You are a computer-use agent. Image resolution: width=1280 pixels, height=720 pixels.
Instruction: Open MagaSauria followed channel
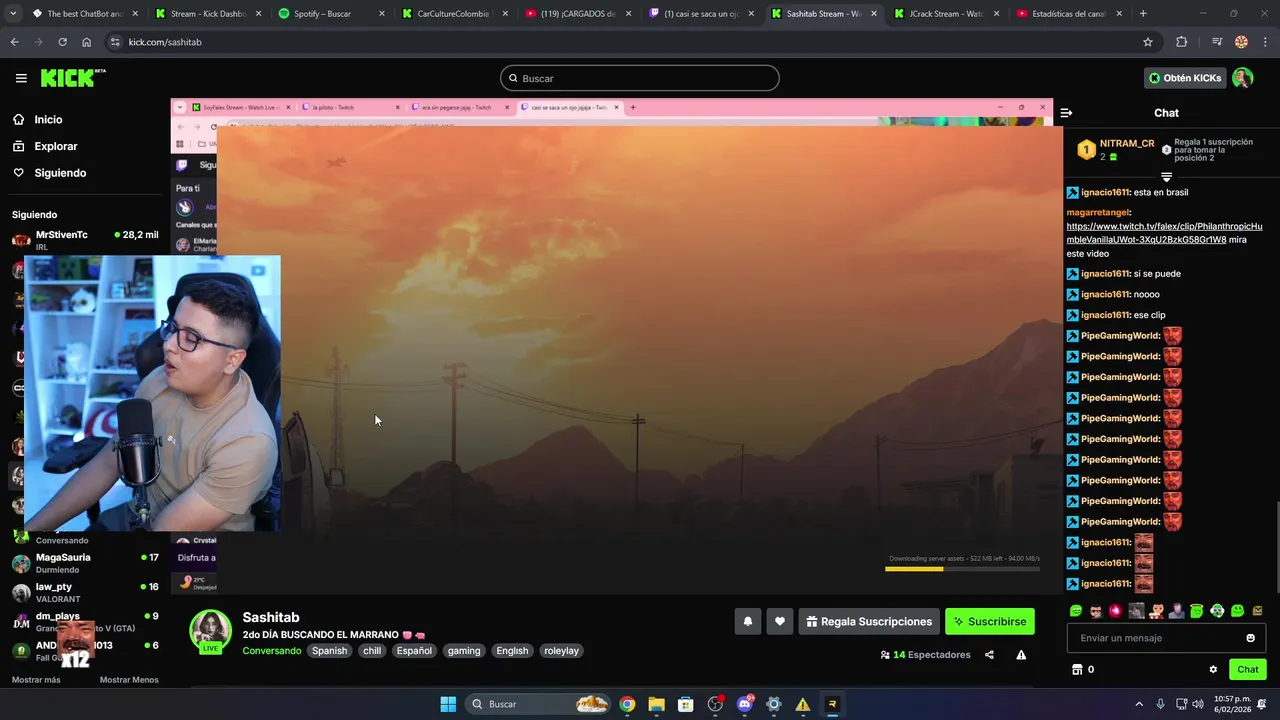click(85, 563)
